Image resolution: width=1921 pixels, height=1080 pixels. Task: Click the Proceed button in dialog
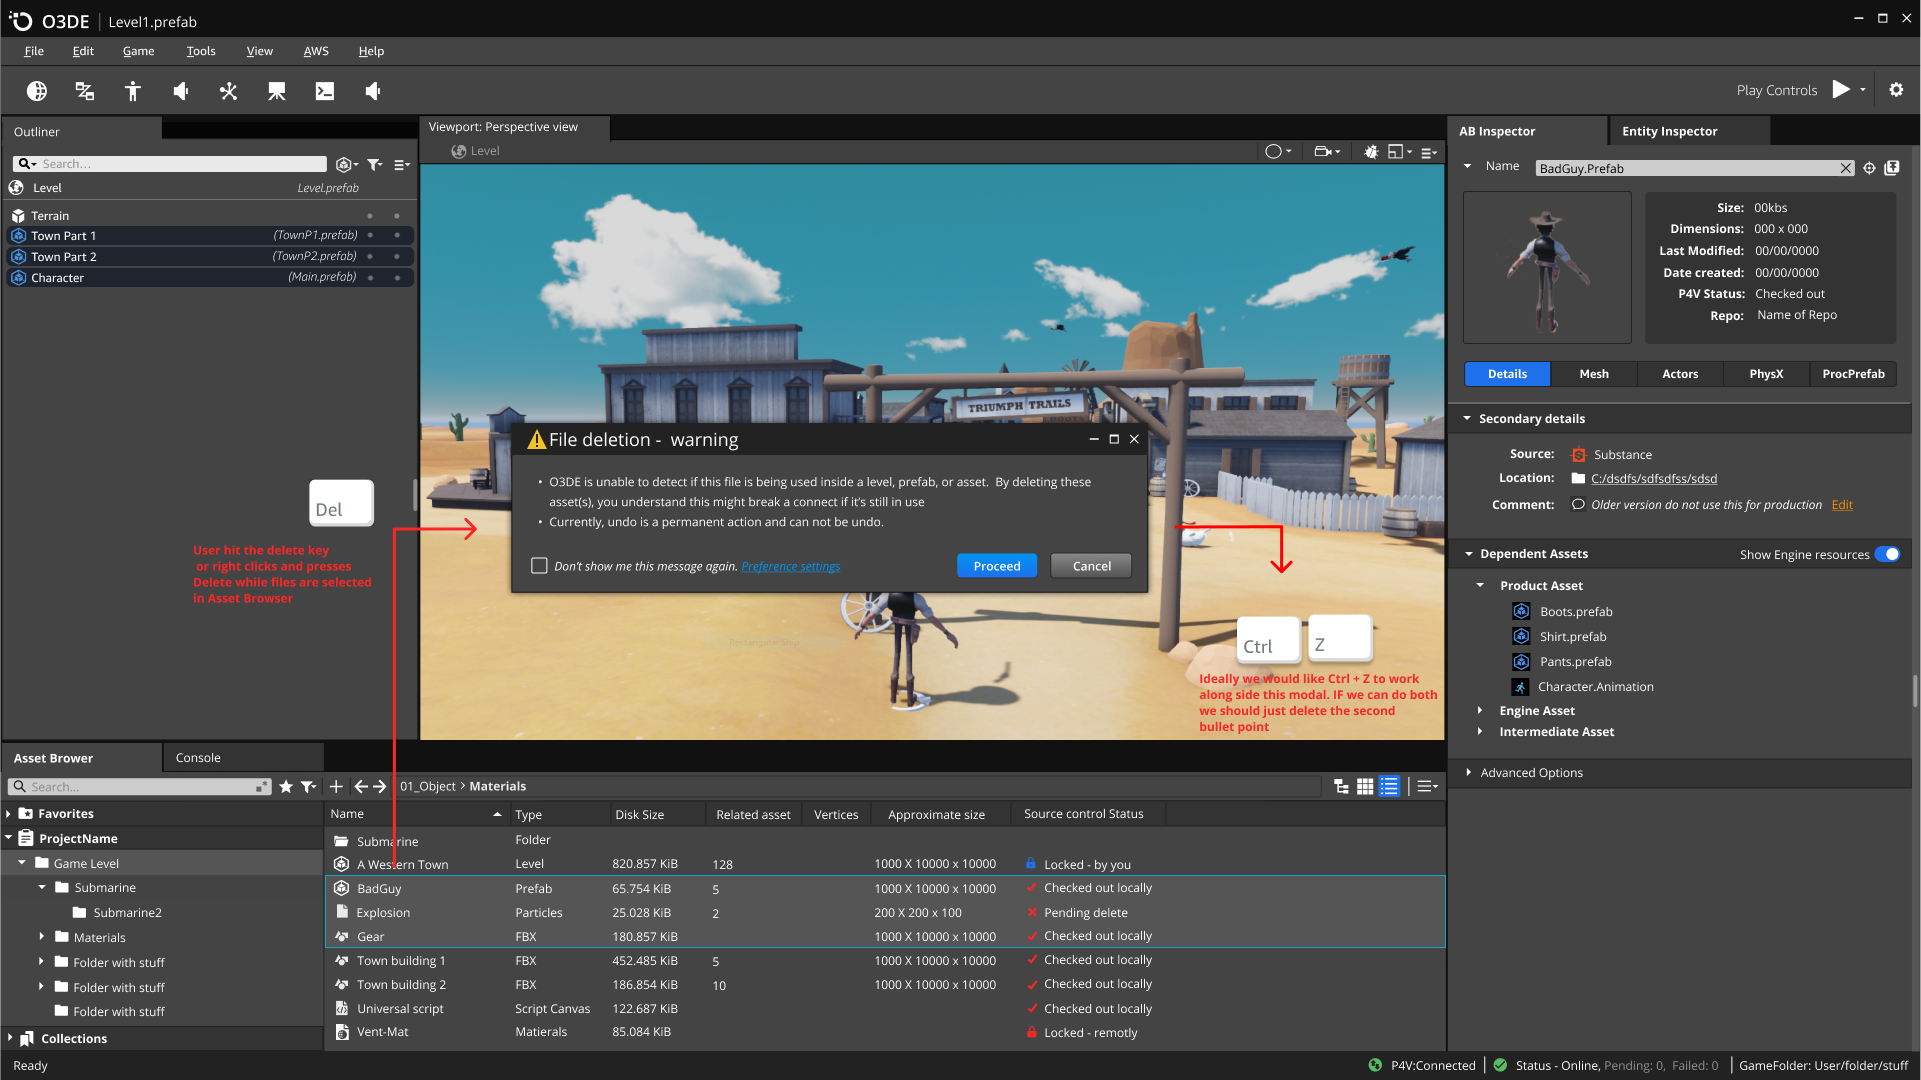coord(996,566)
